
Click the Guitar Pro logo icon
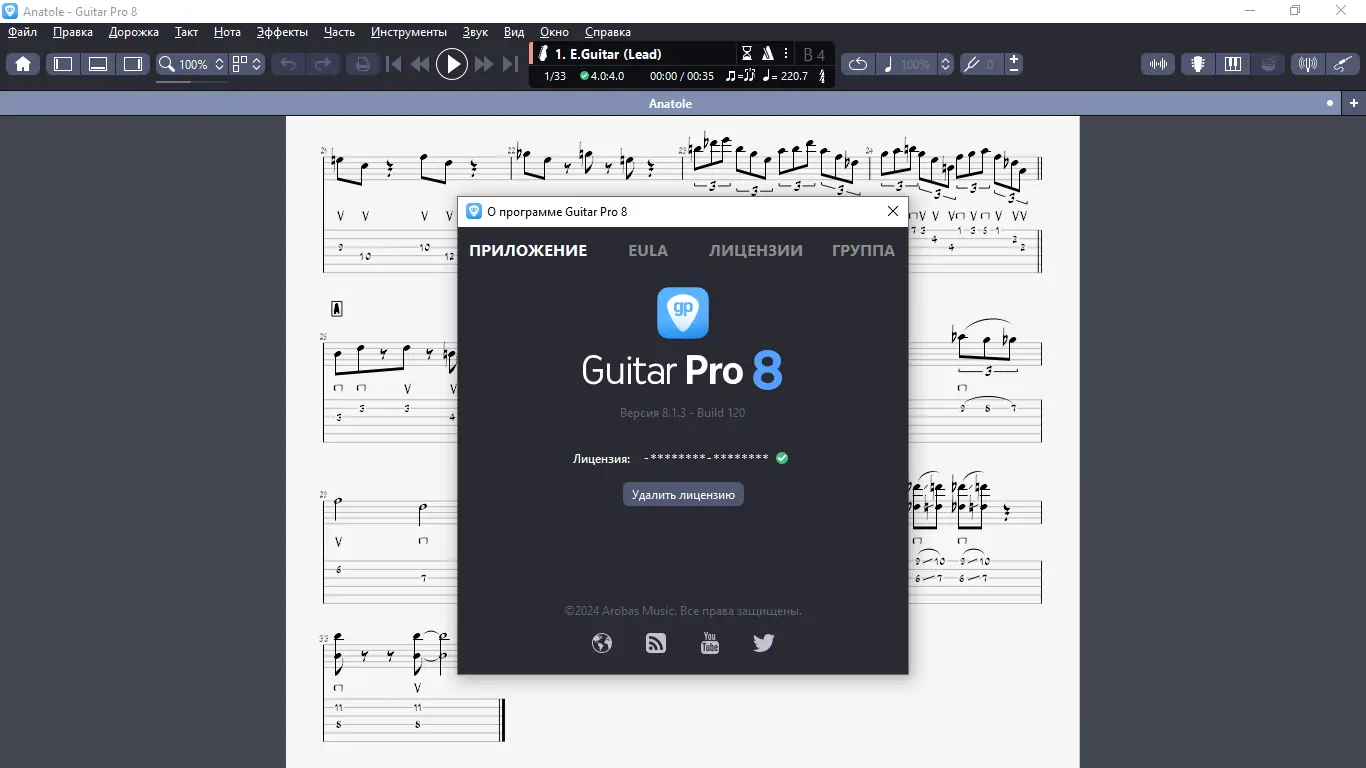pos(683,313)
